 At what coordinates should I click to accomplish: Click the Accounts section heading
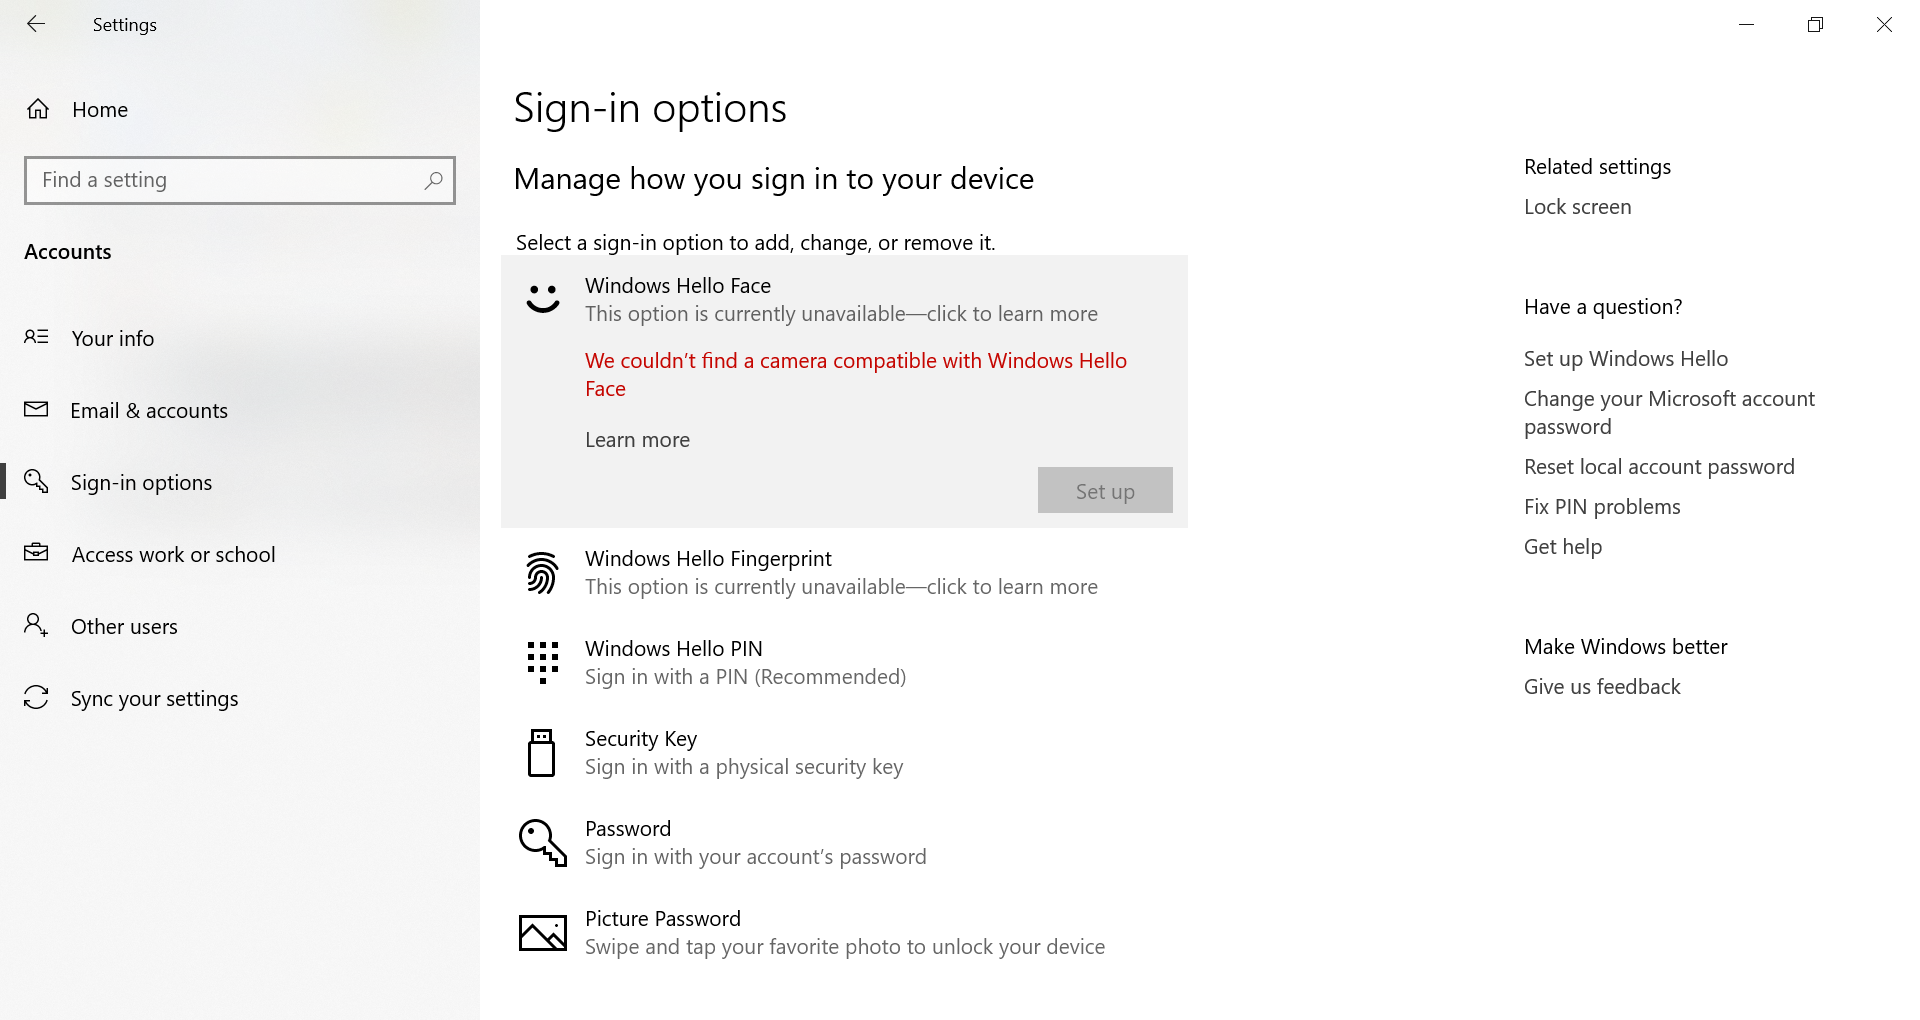coord(68,252)
